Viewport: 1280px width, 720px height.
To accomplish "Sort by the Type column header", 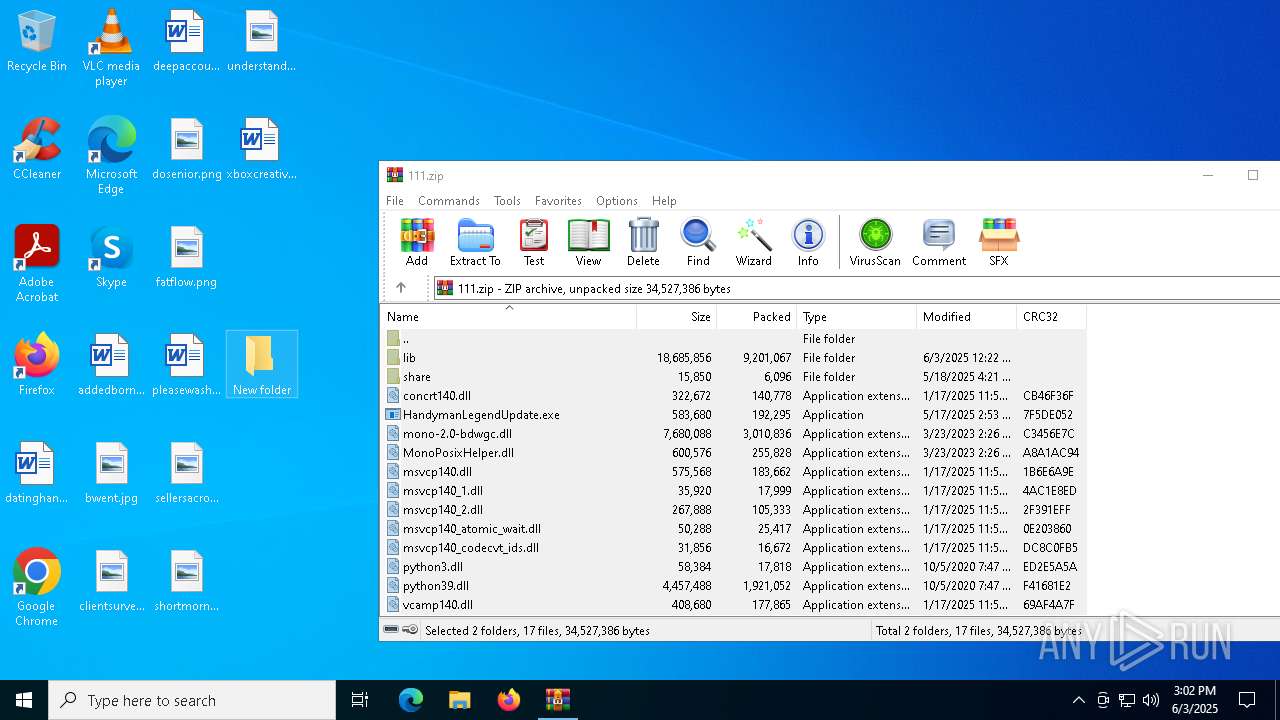I will 856,317.
